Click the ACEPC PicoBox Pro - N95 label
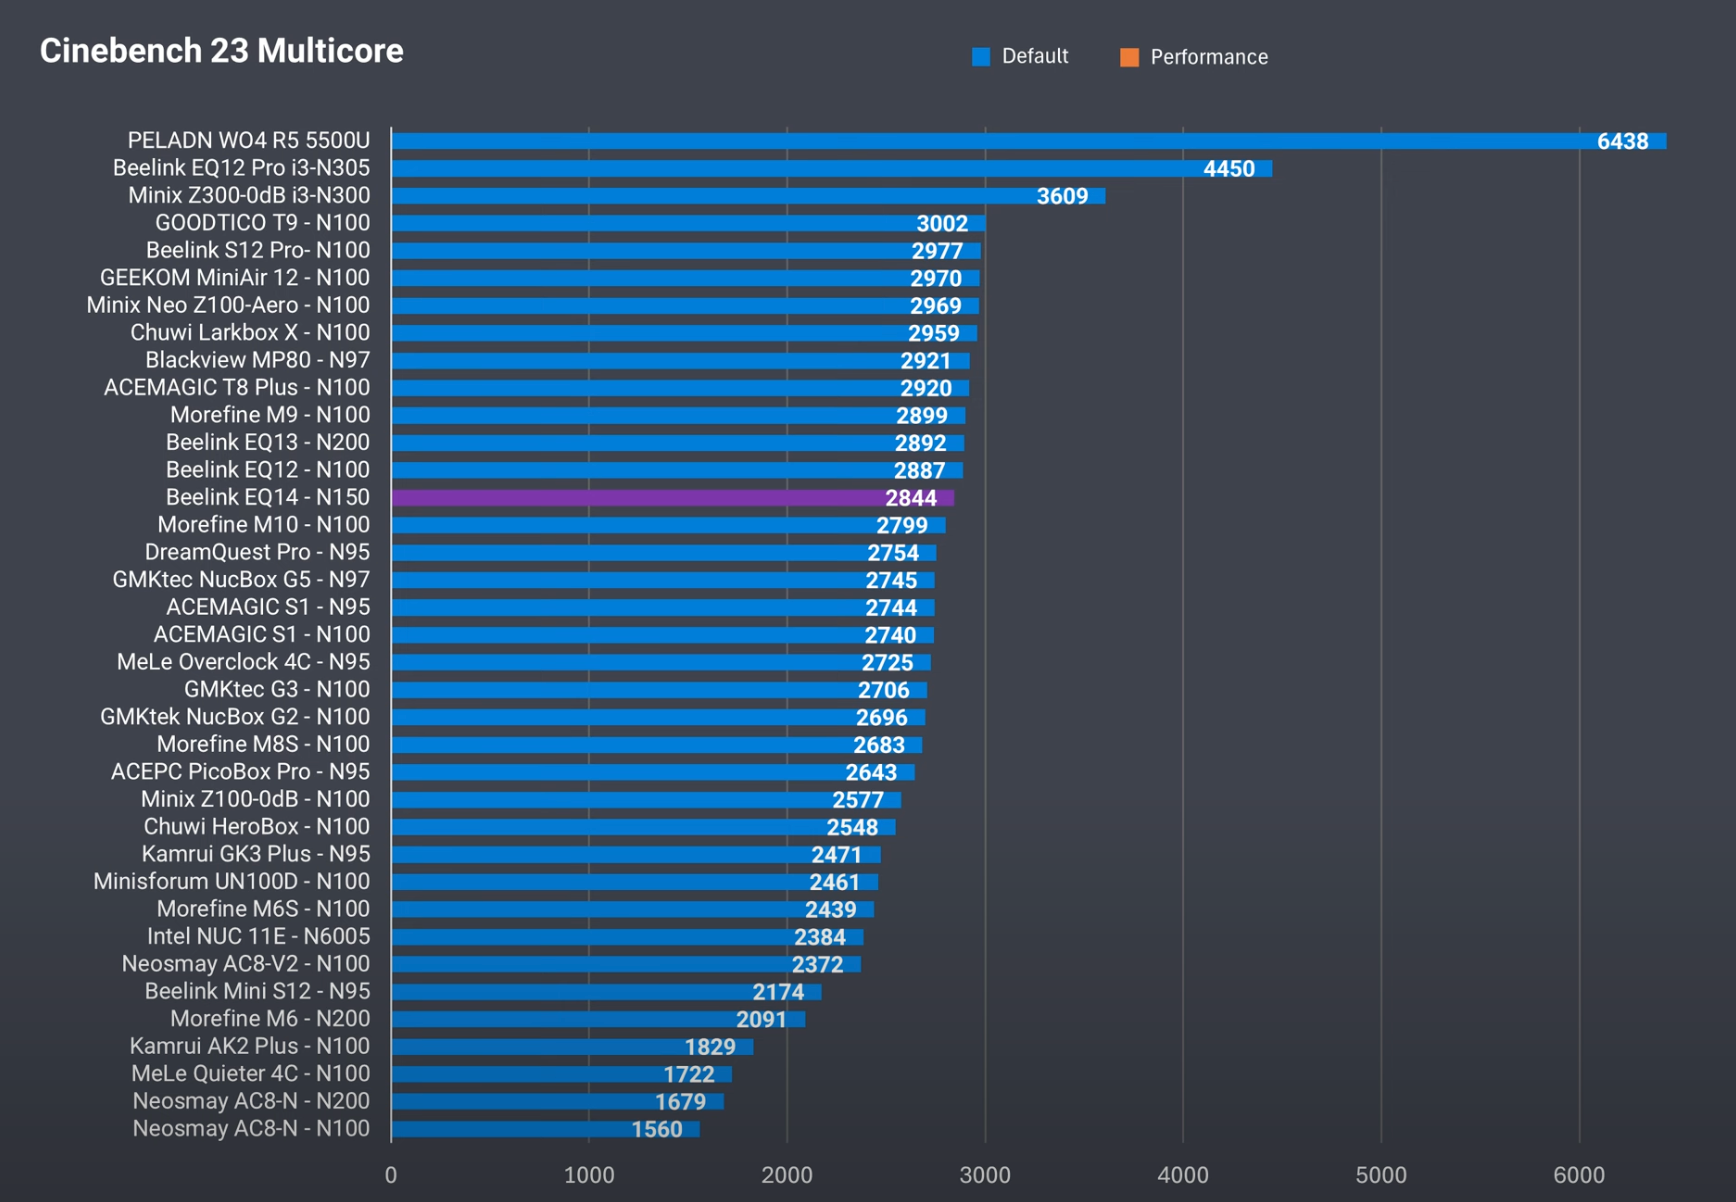The height and width of the screenshot is (1202, 1736). coord(240,772)
